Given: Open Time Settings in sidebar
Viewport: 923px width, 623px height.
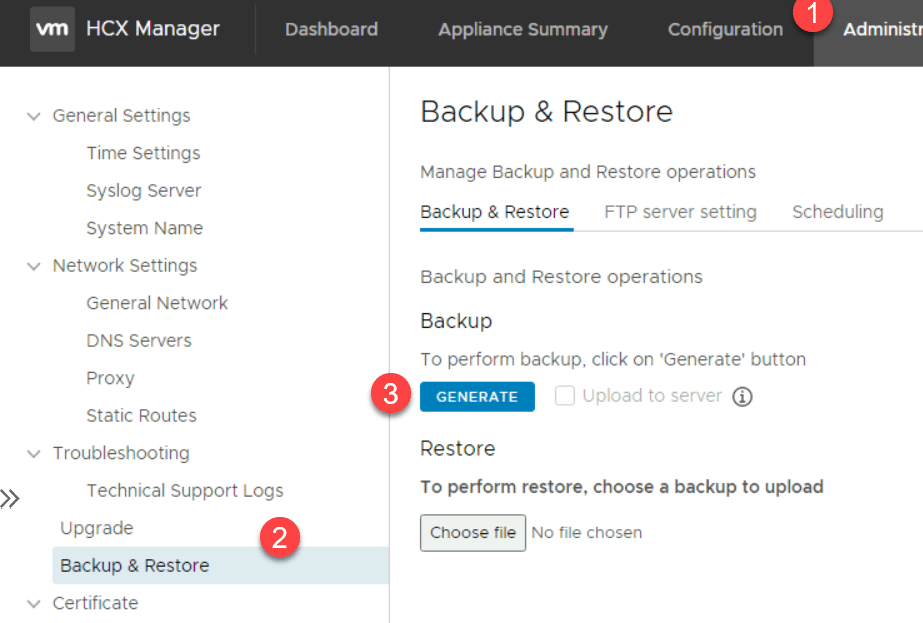Looking at the screenshot, I should [143, 153].
